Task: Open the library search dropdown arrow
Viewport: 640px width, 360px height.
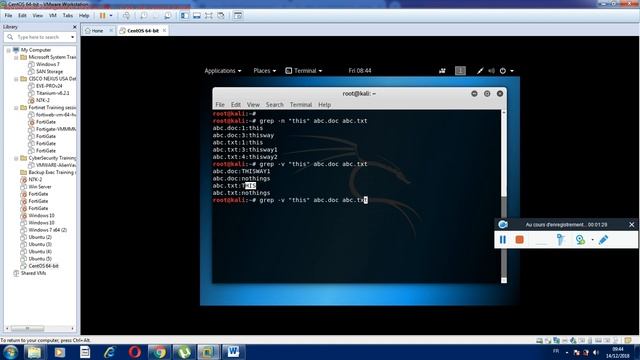Action: (73, 37)
